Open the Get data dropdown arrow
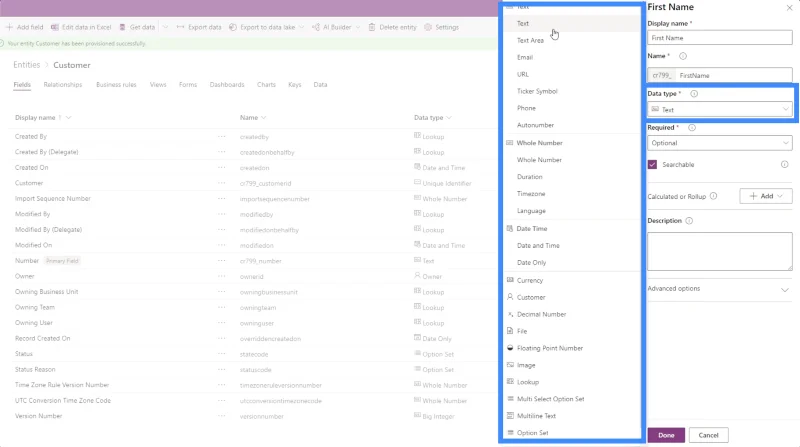Viewport: 800px width, 447px height. click(165, 27)
